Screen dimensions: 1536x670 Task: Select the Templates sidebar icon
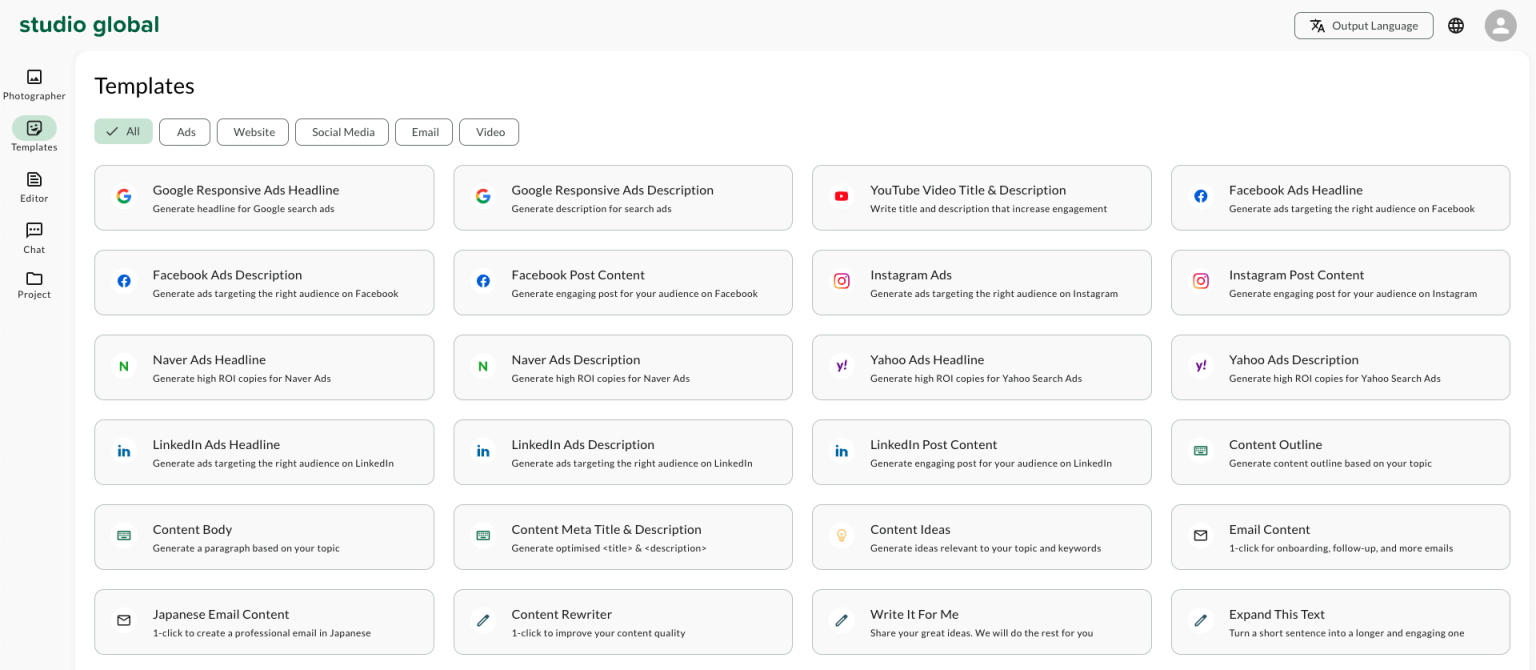click(x=34, y=128)
